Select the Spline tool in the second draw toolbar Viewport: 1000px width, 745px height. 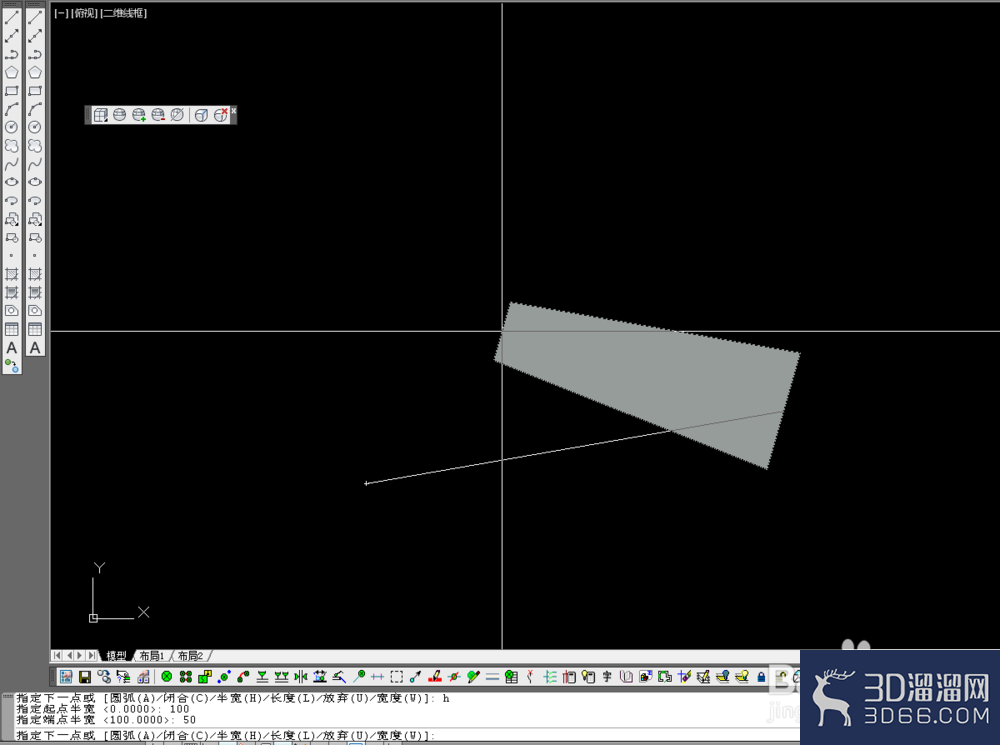(x=35, y=164)
